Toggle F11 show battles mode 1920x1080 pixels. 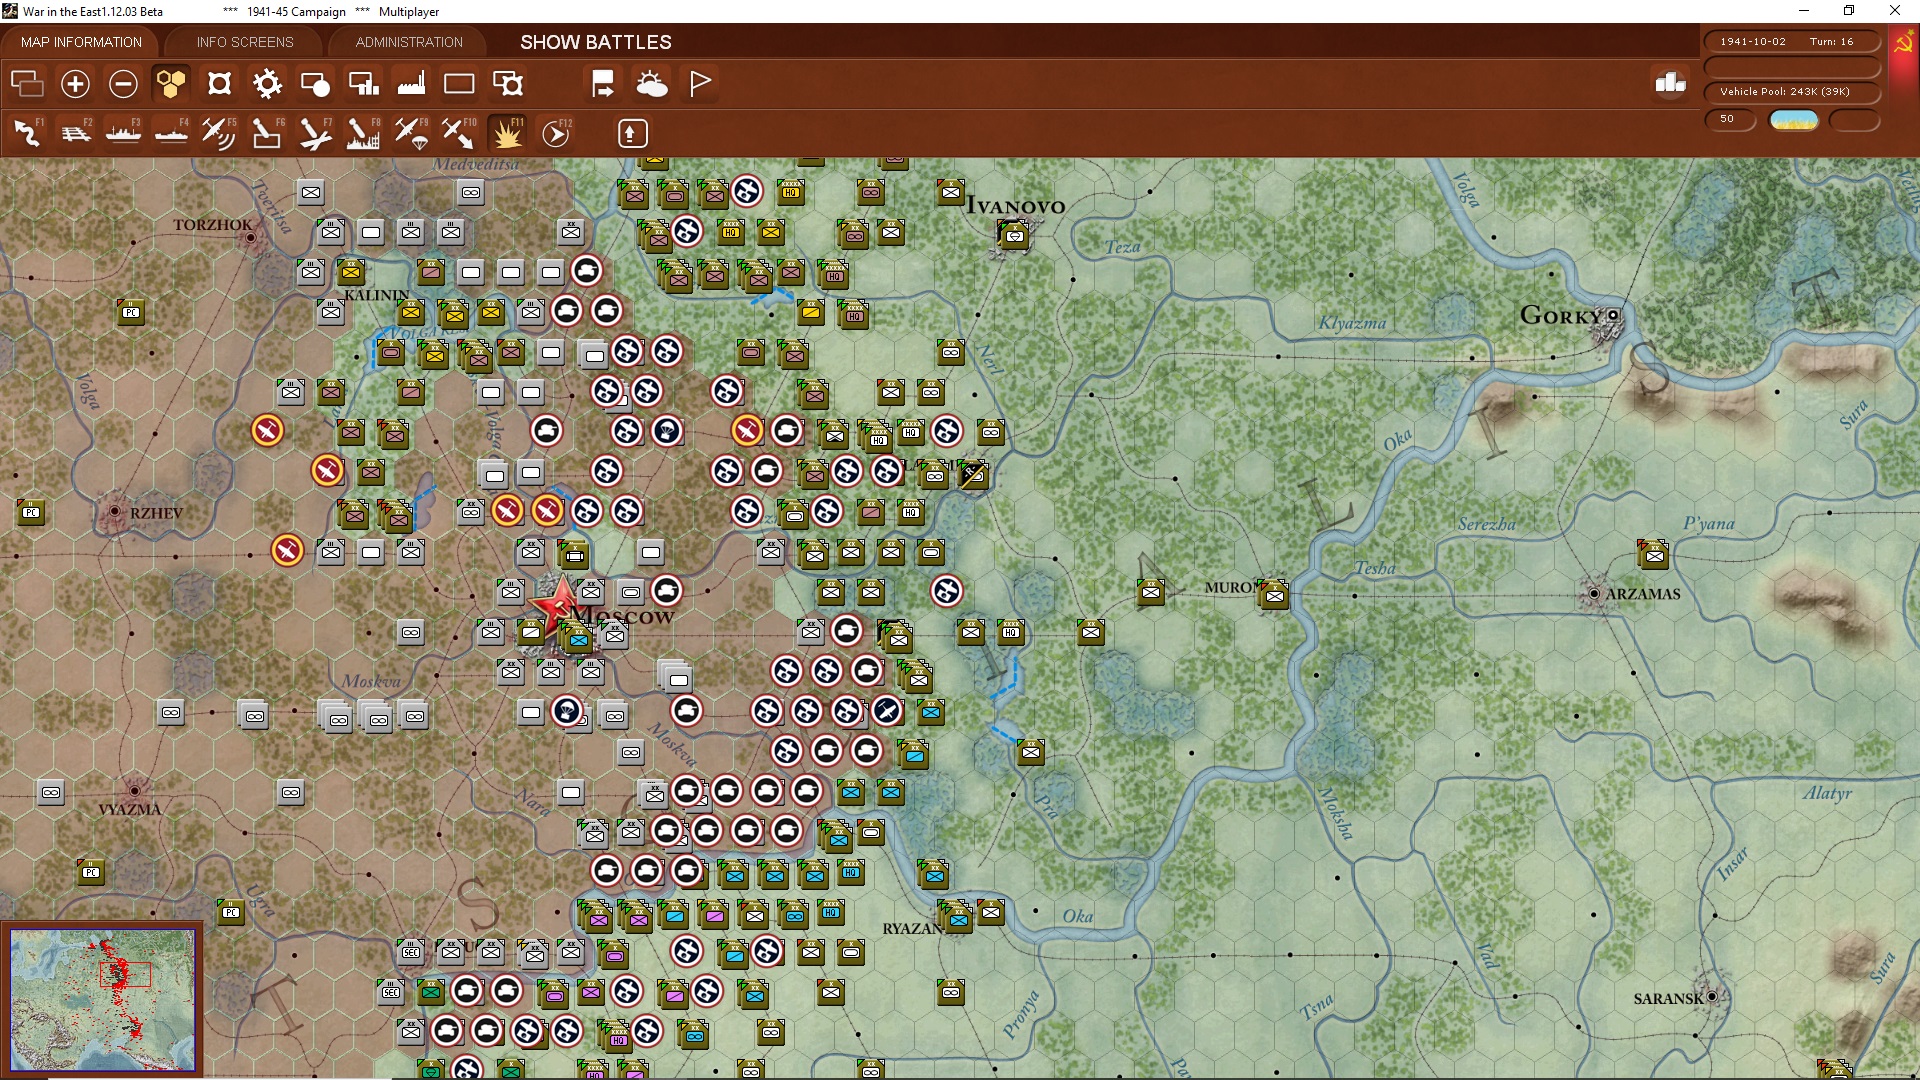point(507,133)
